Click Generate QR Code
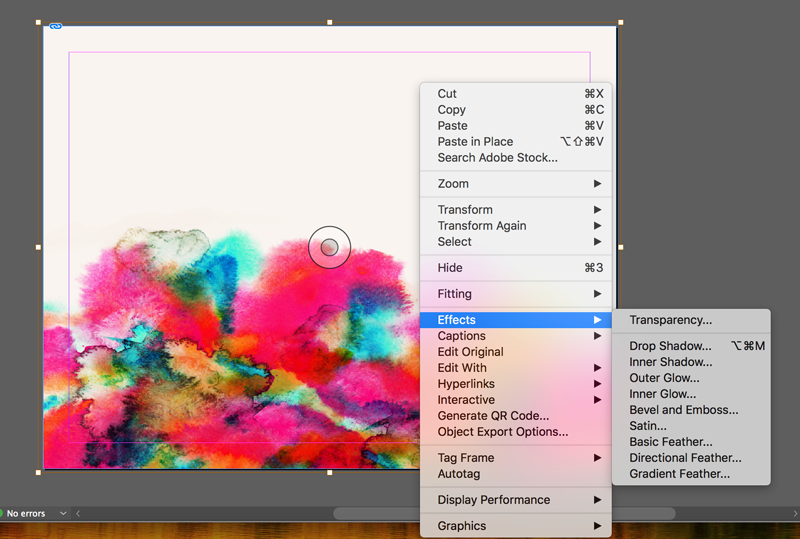Screen dimensions: 800x539 pyautogui.click(x=493, y=416)
